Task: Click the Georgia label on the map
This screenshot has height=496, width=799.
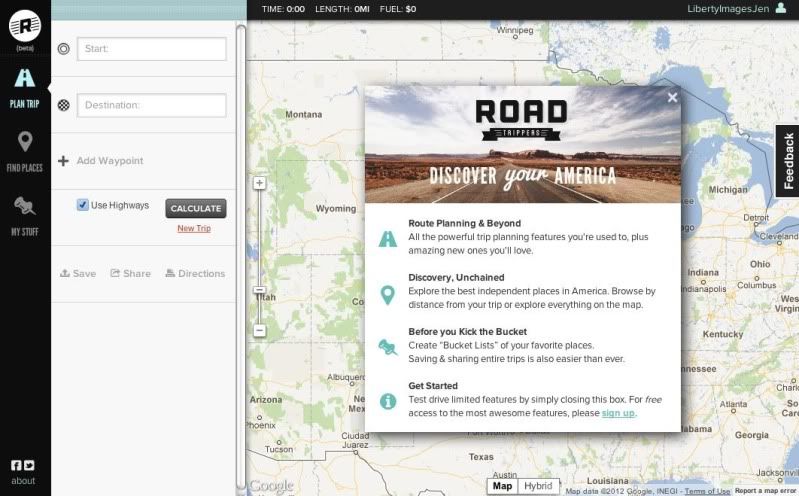Action: click(x=751, y=435)
